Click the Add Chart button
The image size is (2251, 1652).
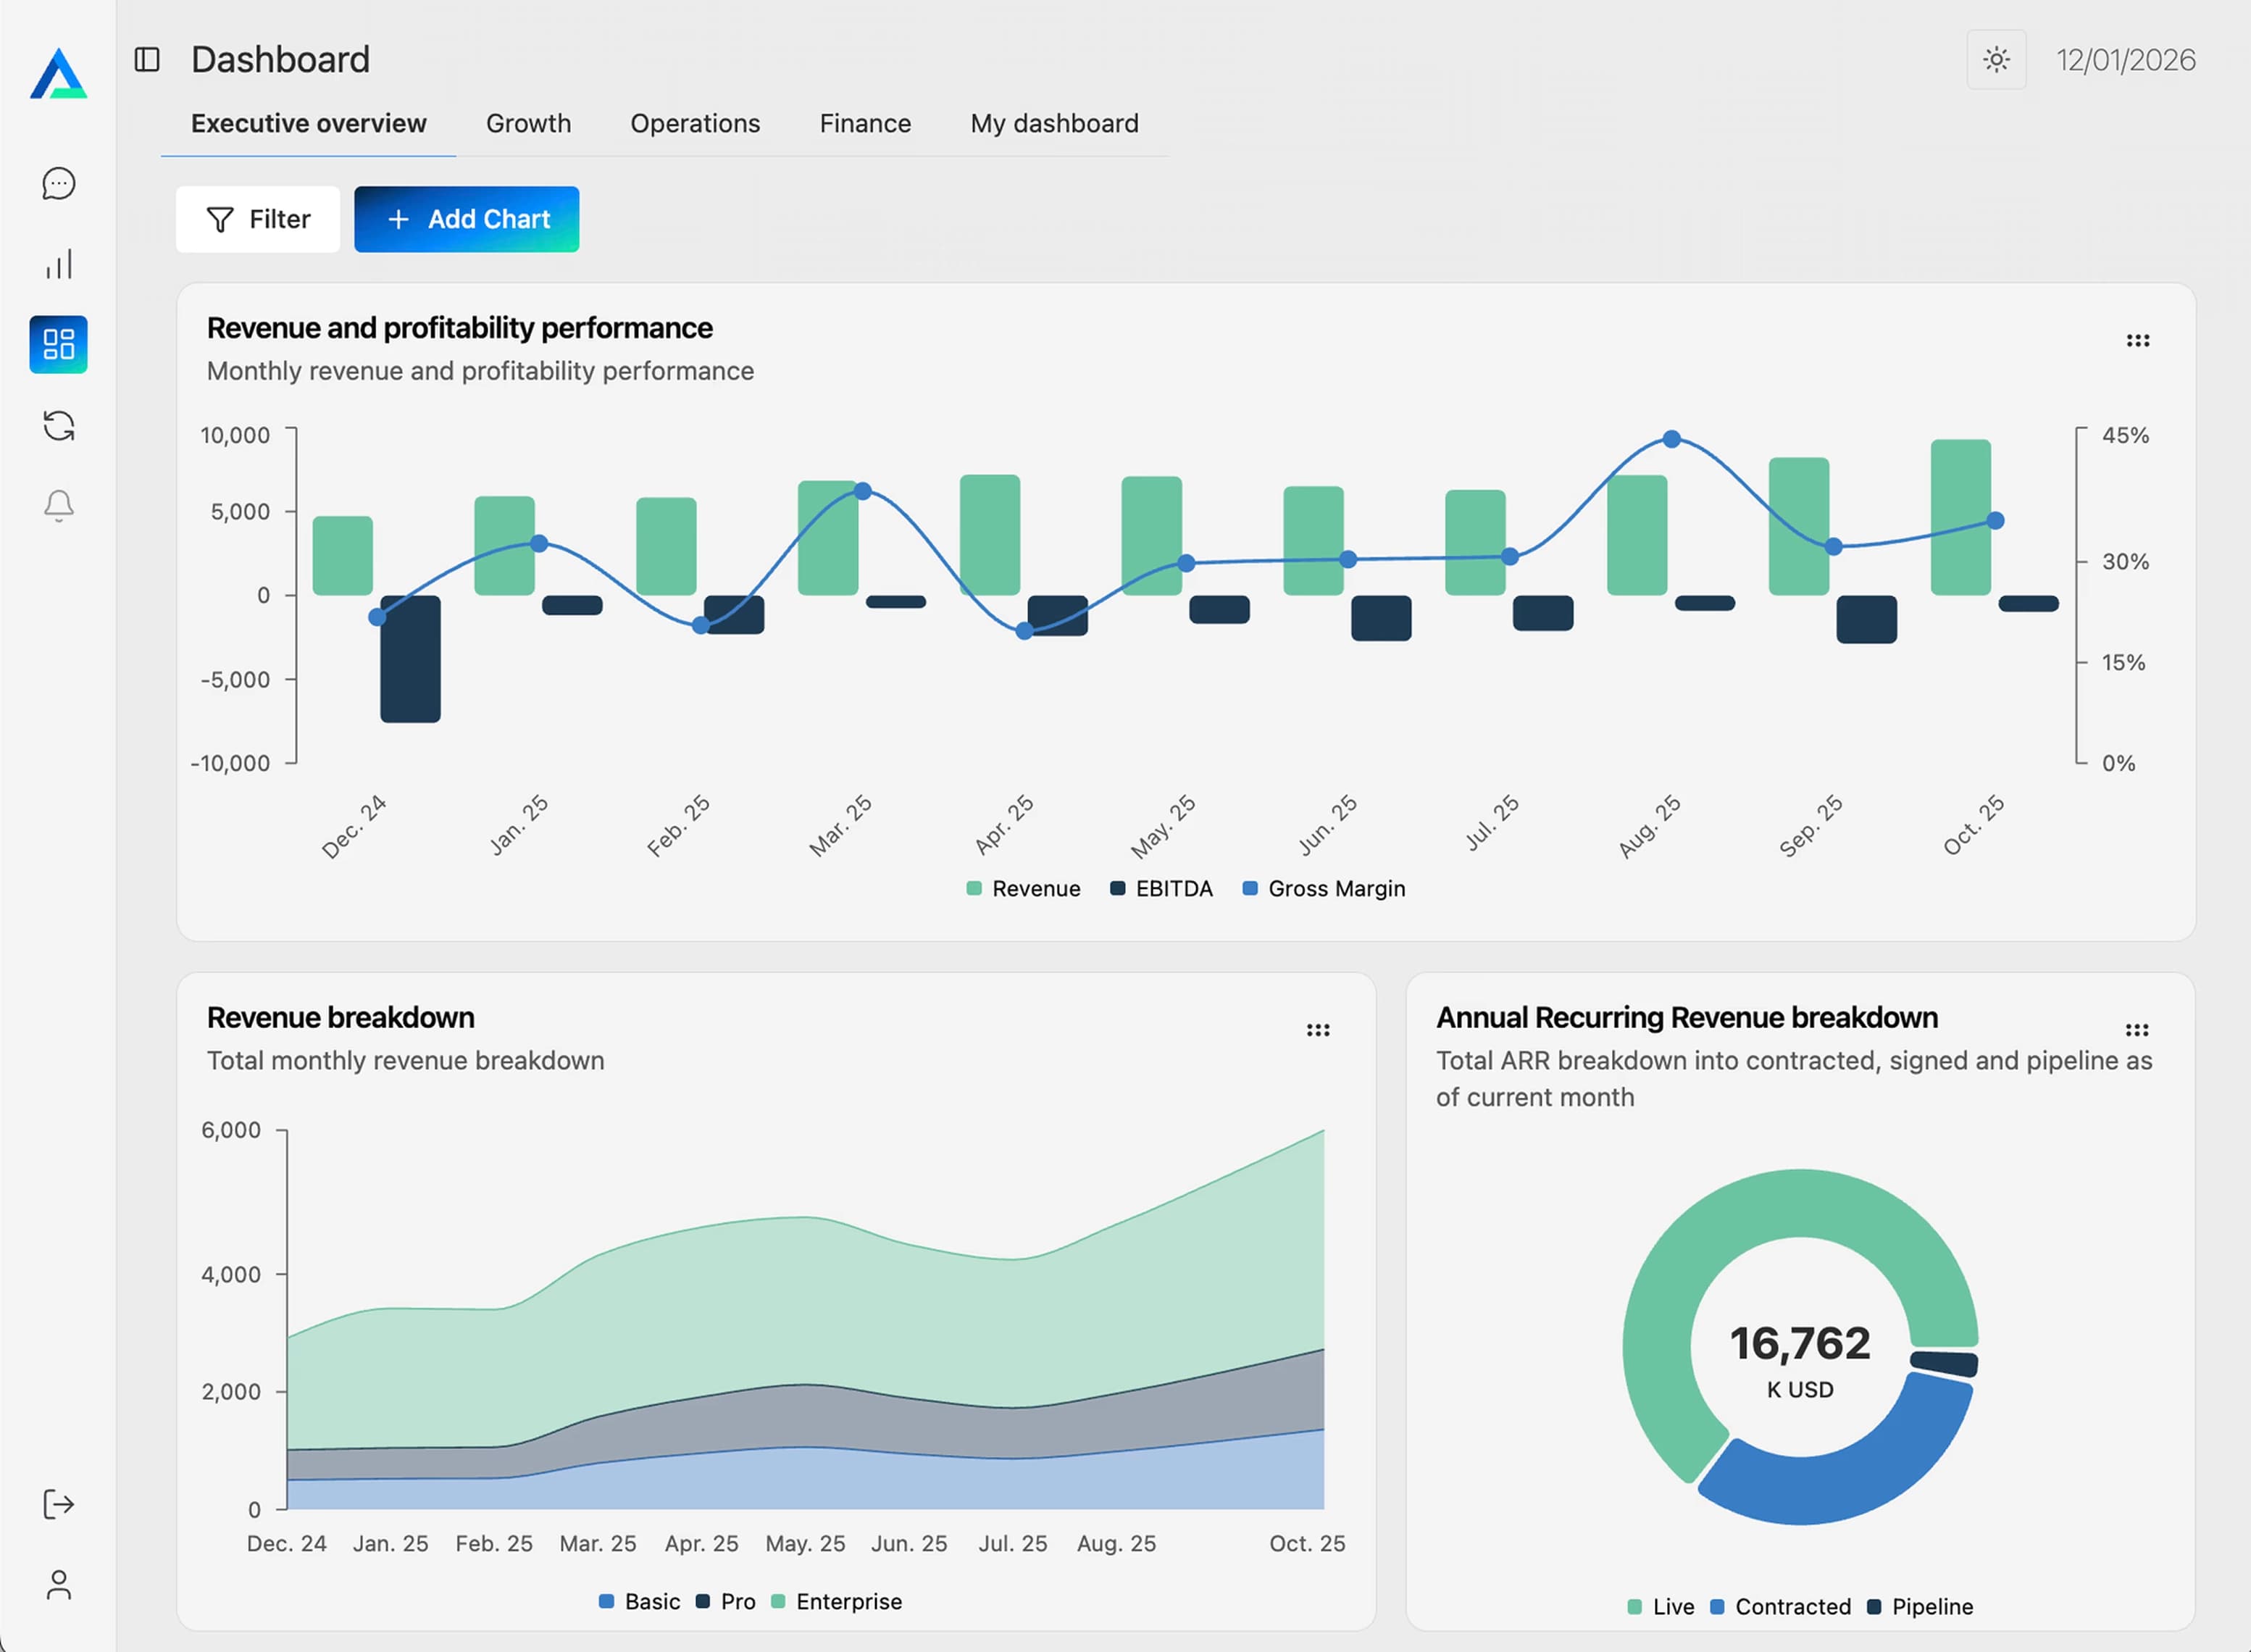pos(466,219)
